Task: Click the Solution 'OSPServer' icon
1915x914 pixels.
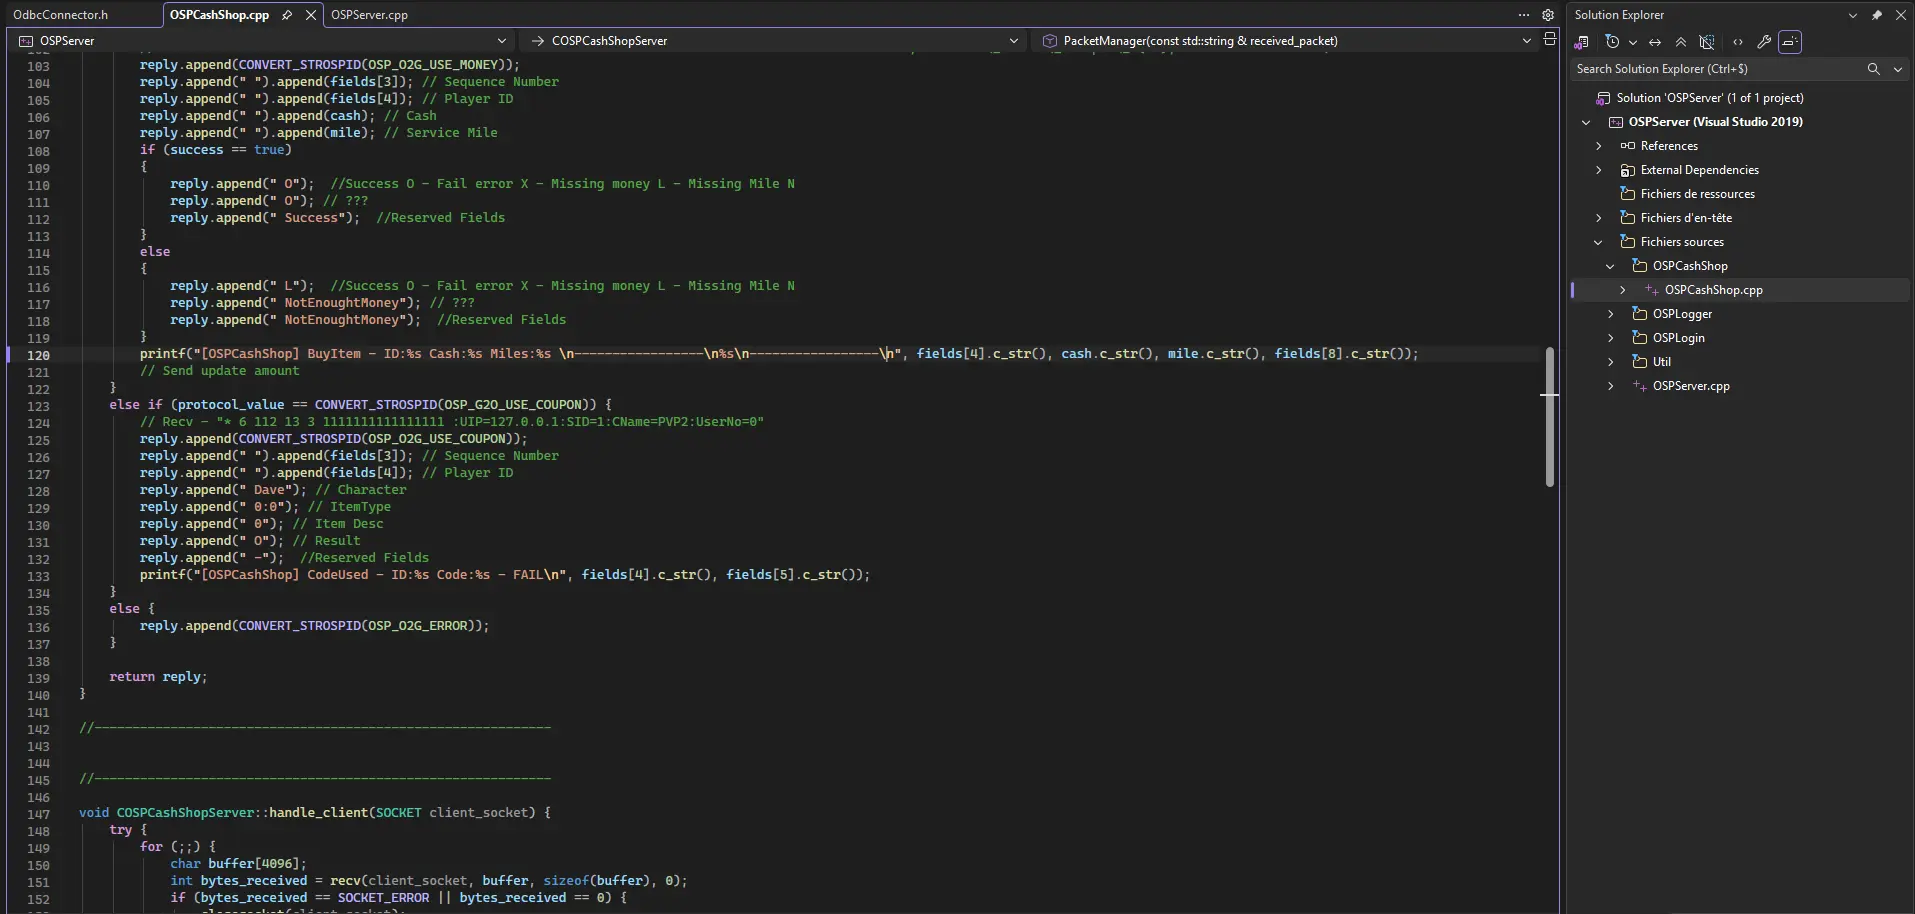Action: [1603, 98]
